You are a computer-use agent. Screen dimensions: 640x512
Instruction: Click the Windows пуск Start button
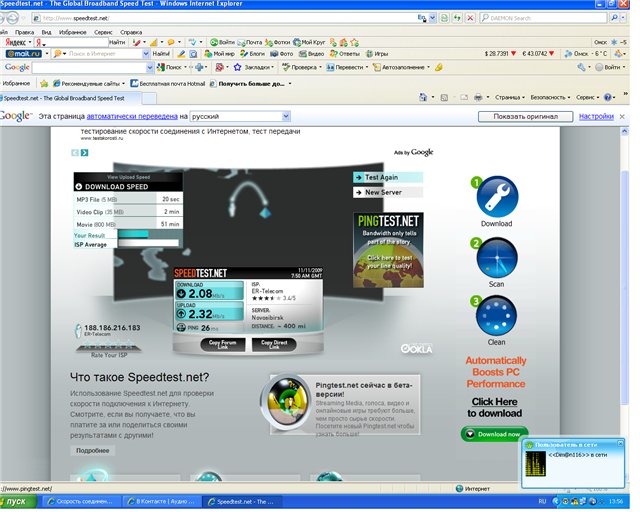click(x=18, y=501)
